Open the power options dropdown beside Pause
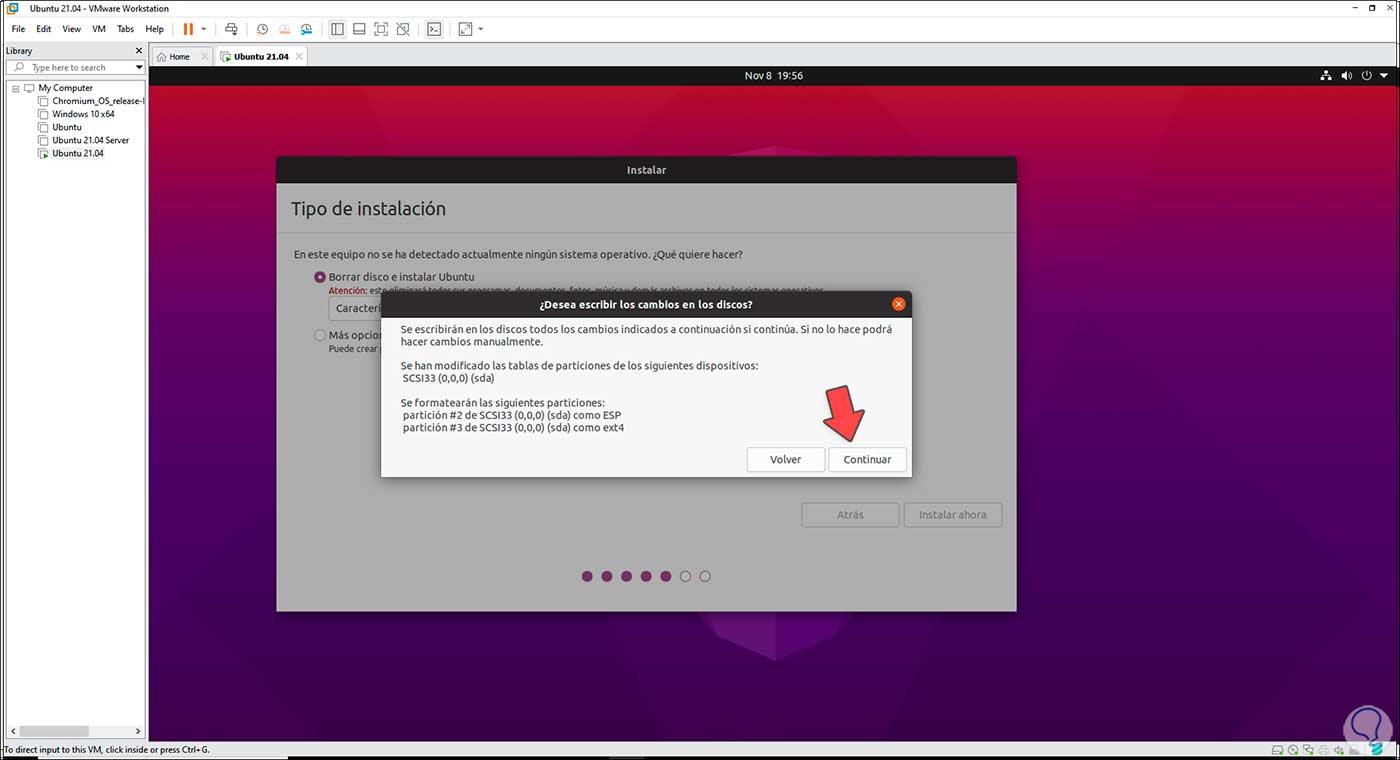Image resolution: width=1400 pixels, height=760 pixels. click(204, 29)
